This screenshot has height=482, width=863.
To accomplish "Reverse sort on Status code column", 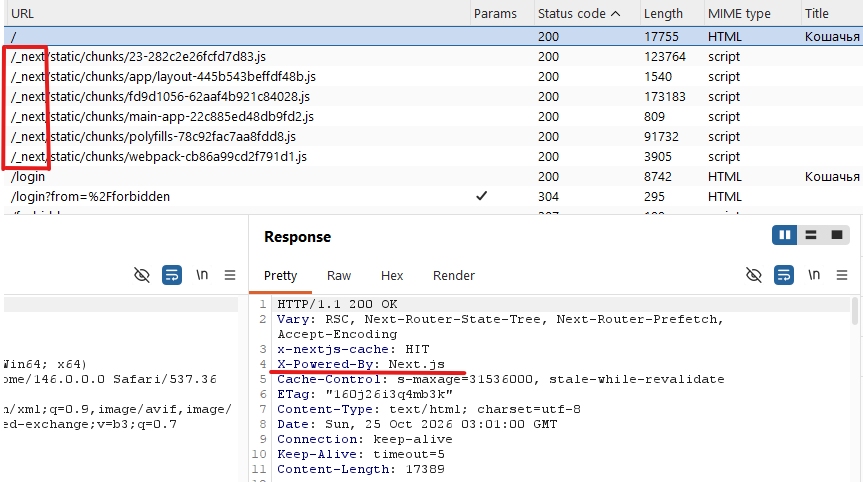I will pos(579,13).
